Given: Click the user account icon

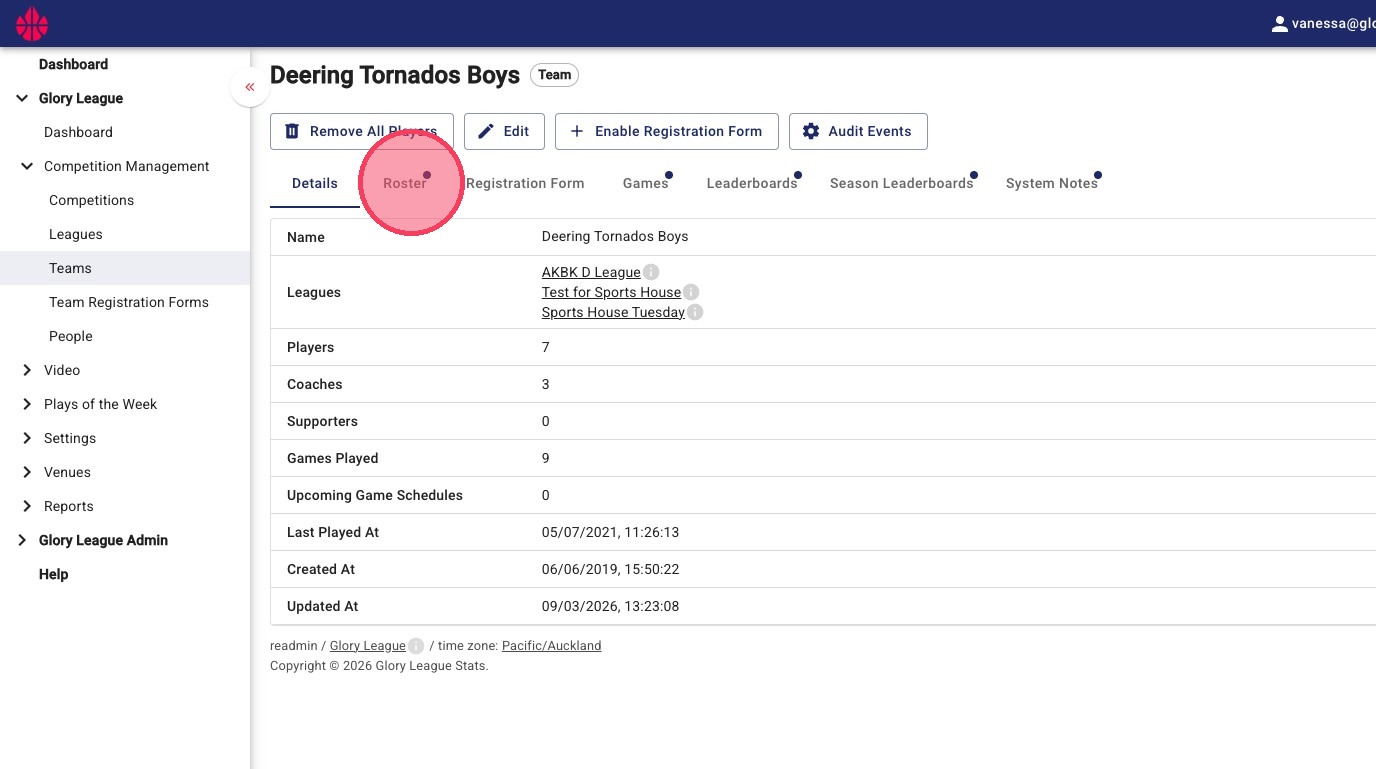Looking at the screenshot, I should point(1279,24).
